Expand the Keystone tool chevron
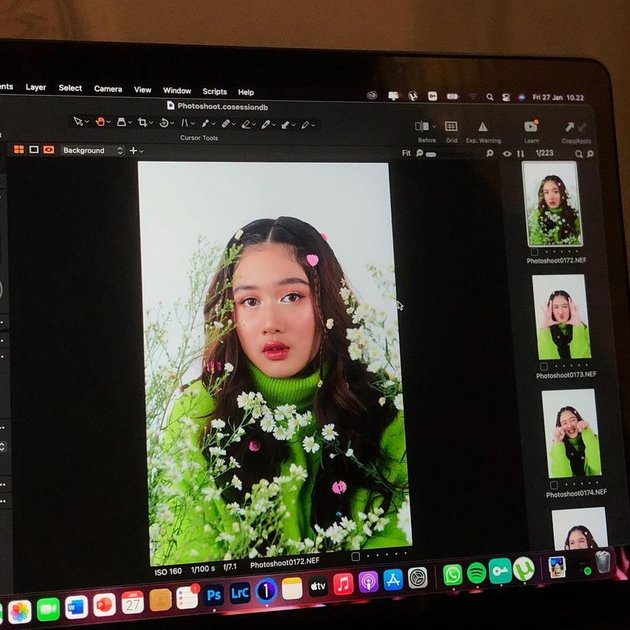The image size is (630, 630). point(193,124)
